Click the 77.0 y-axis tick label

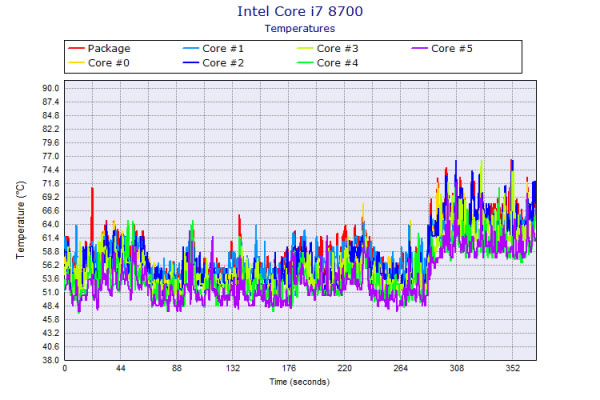tap(51, 156)
